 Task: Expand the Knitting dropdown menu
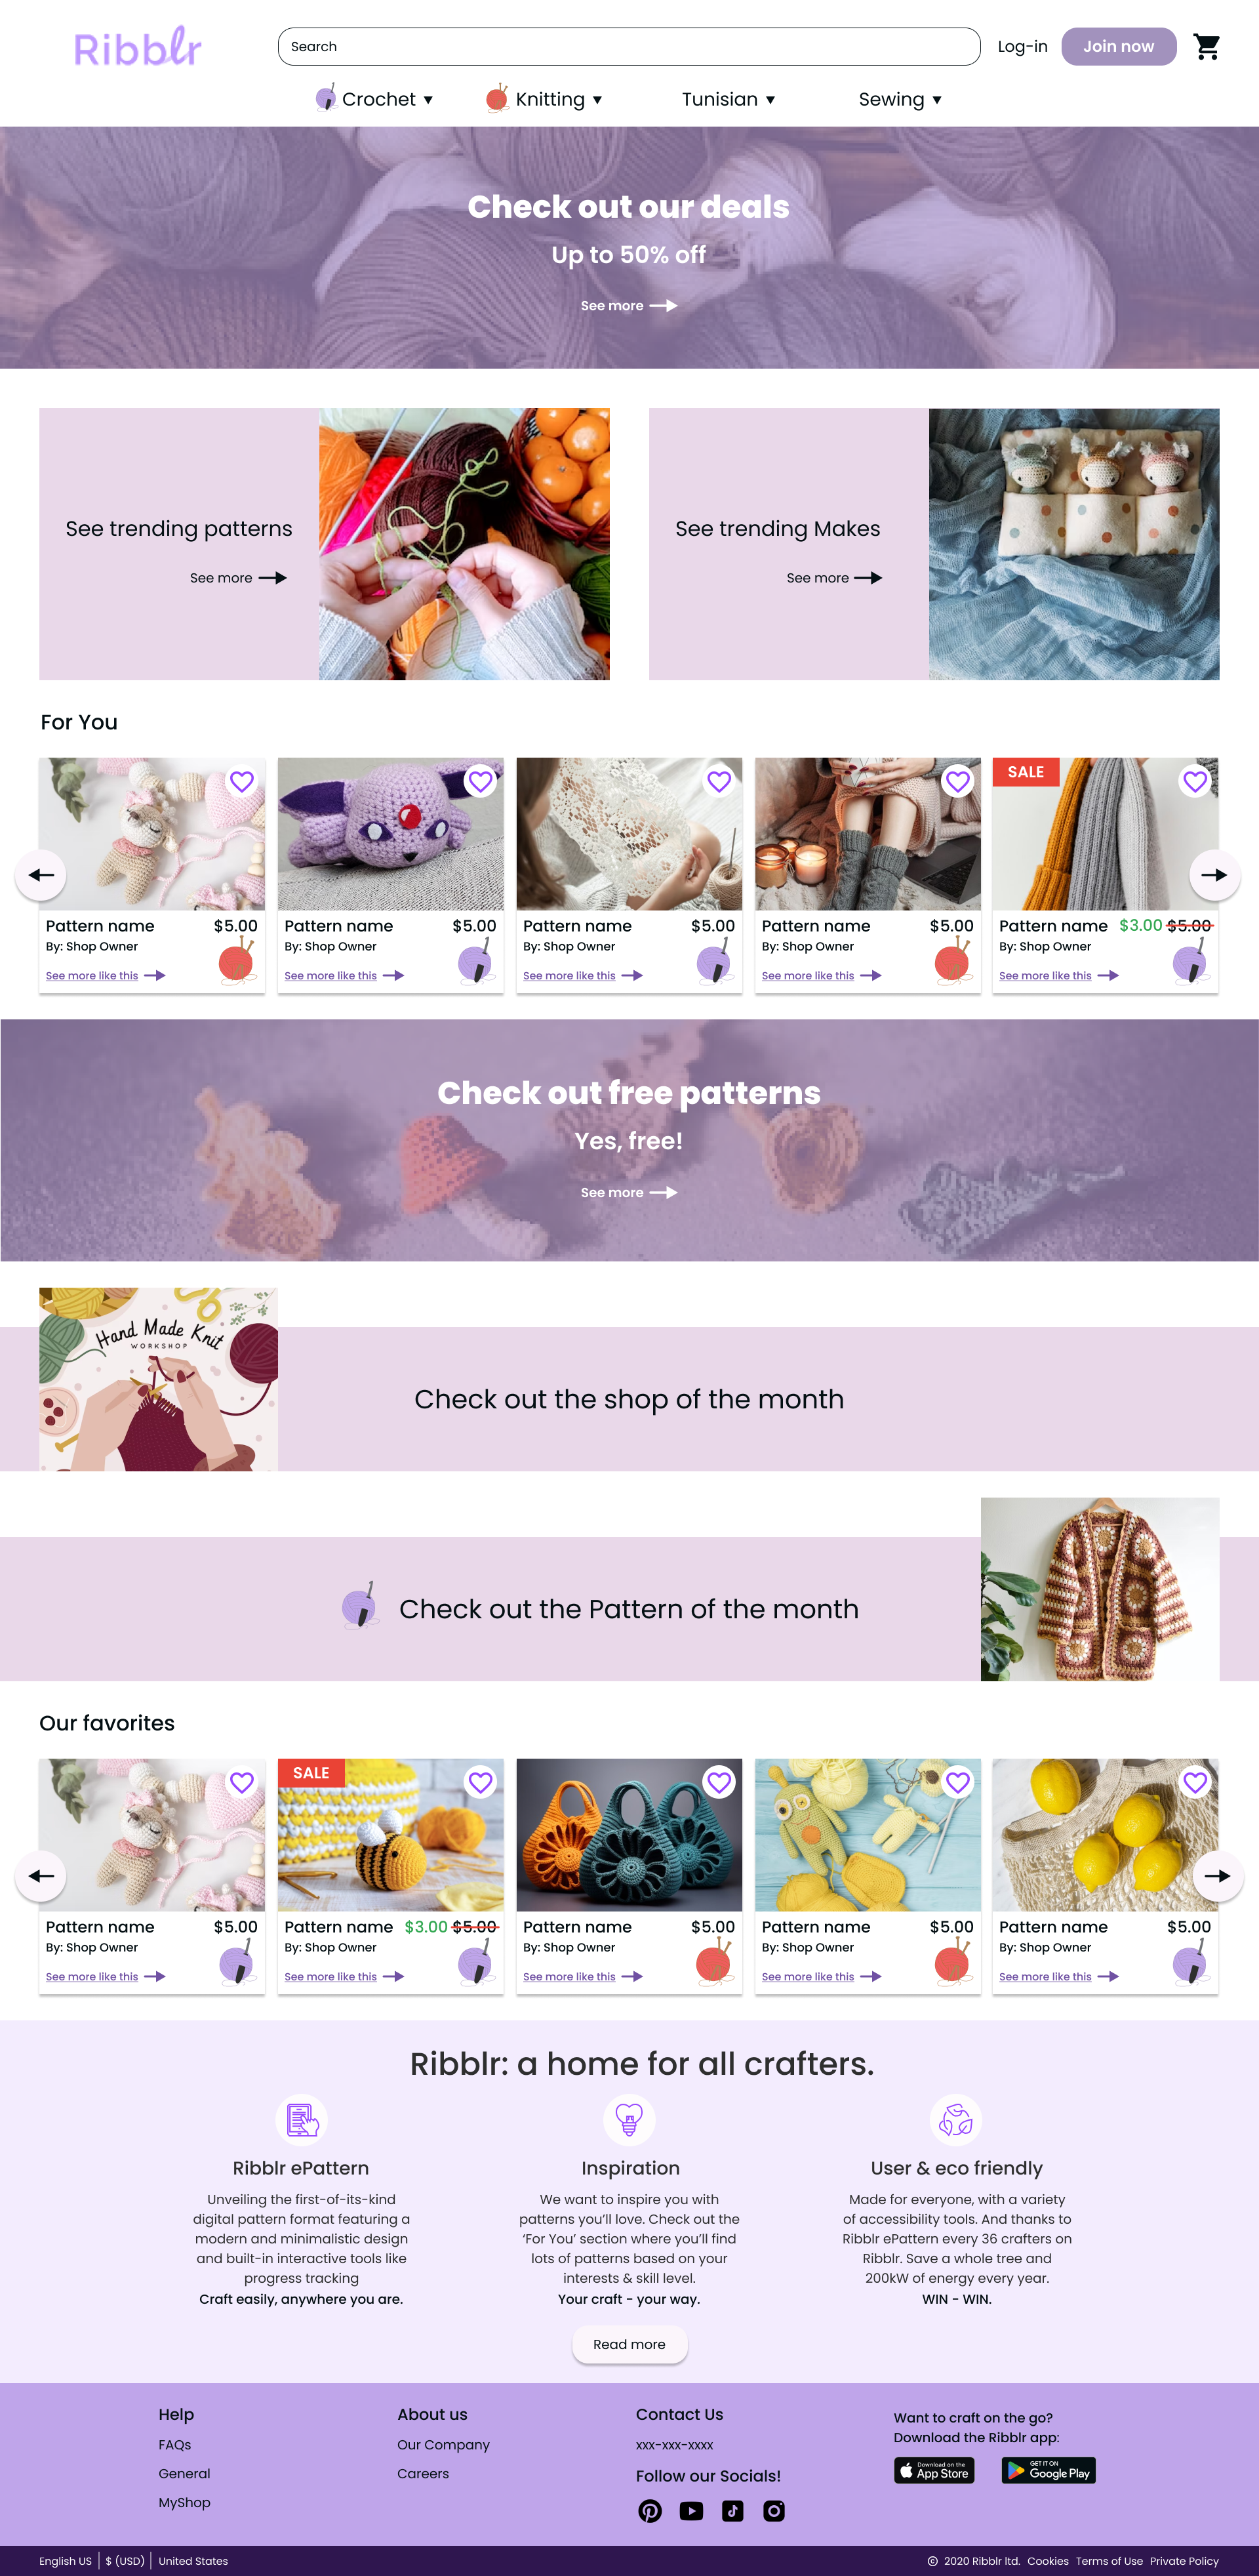coord(544,99)
